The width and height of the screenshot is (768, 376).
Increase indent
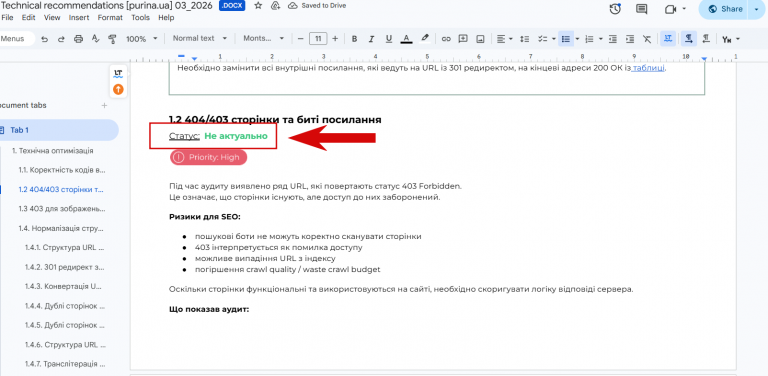pyautogui.click(x=630, y=39)
